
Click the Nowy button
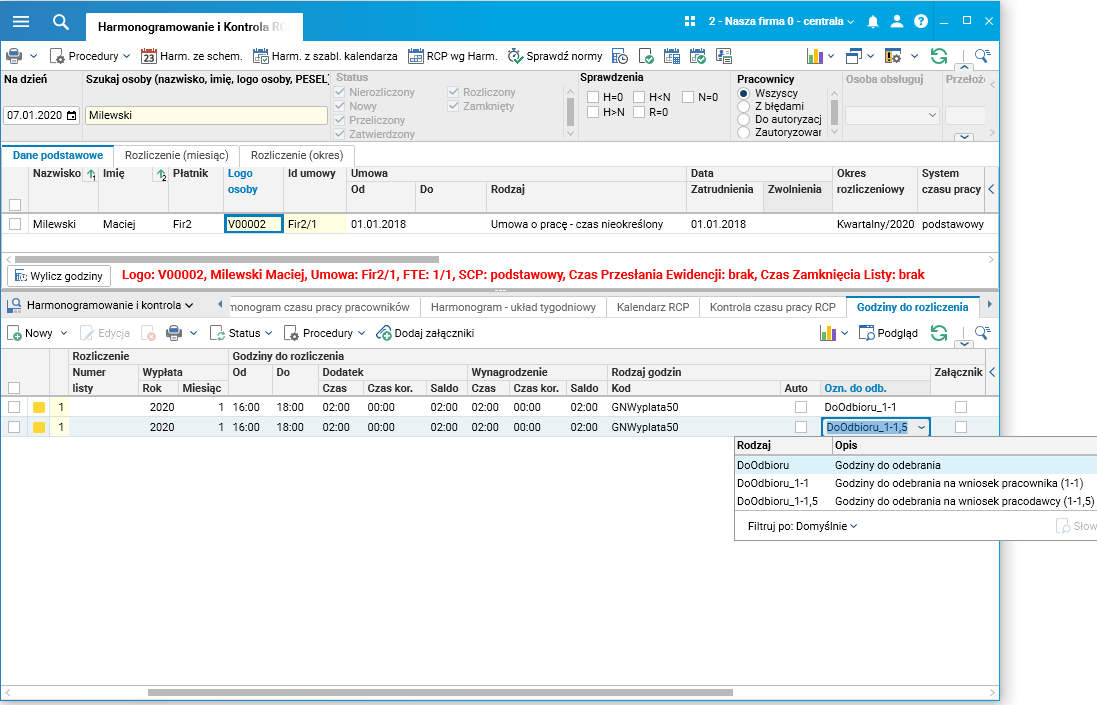click(x=30, y=333)
